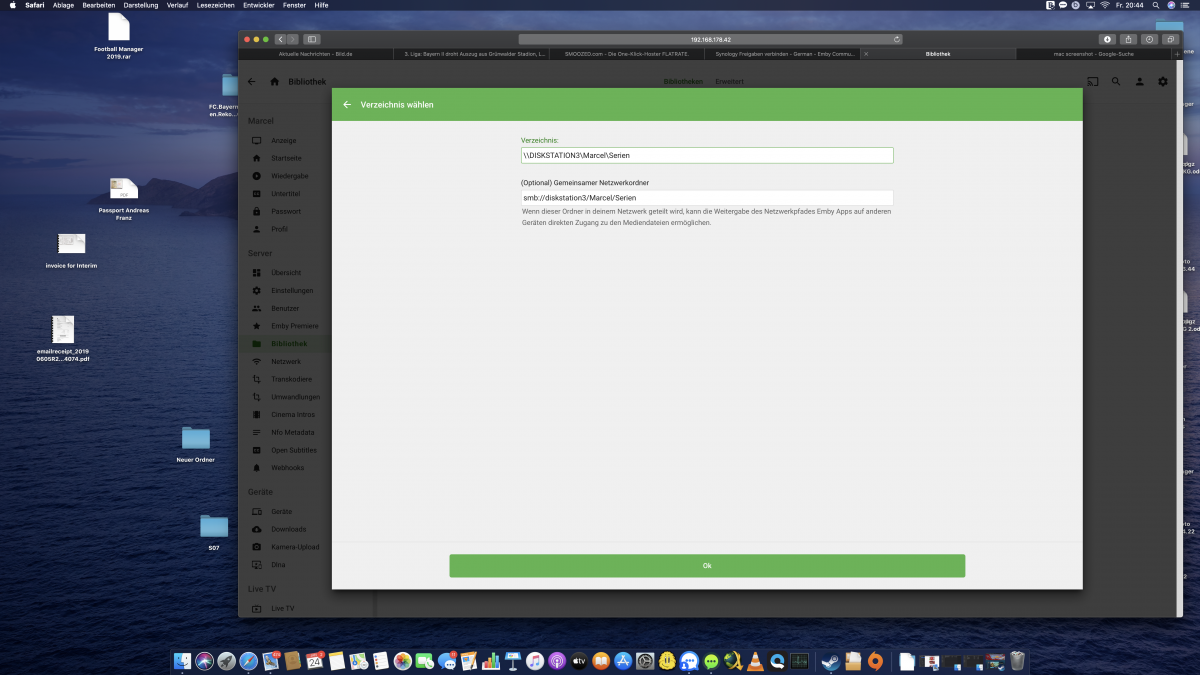Image resolution: width=1200 pixels, height=675 pixels.
Task: Open Open Subtitles in the sidebar
Action: 293,450
